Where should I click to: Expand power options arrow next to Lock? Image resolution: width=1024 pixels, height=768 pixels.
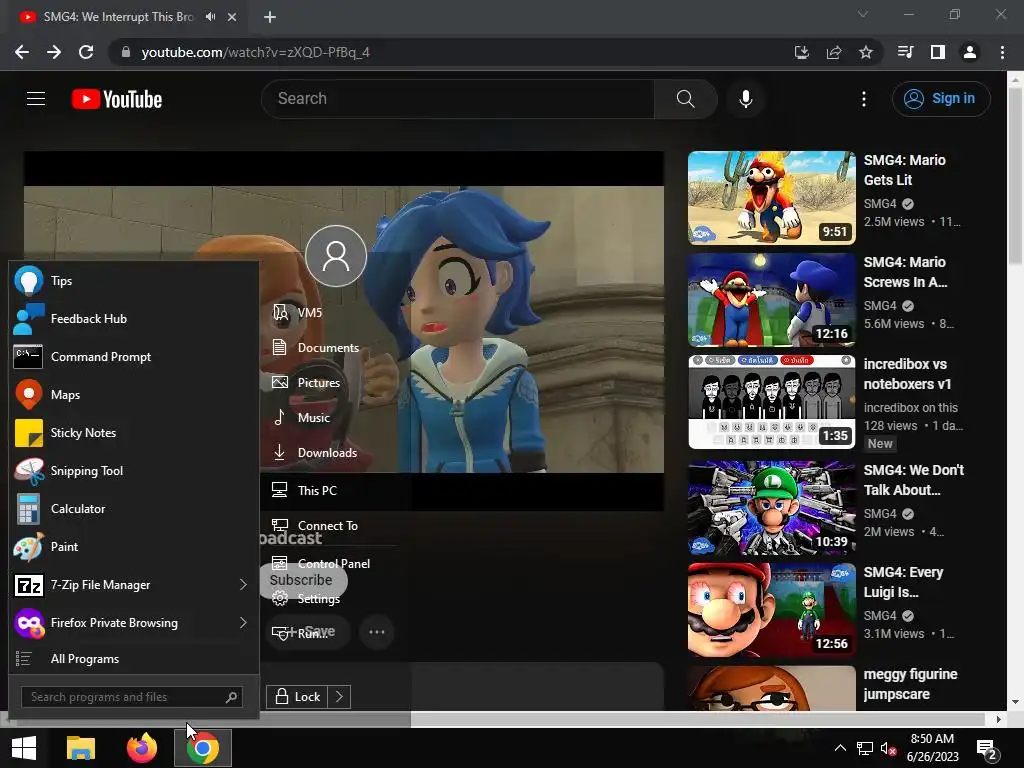340,697
